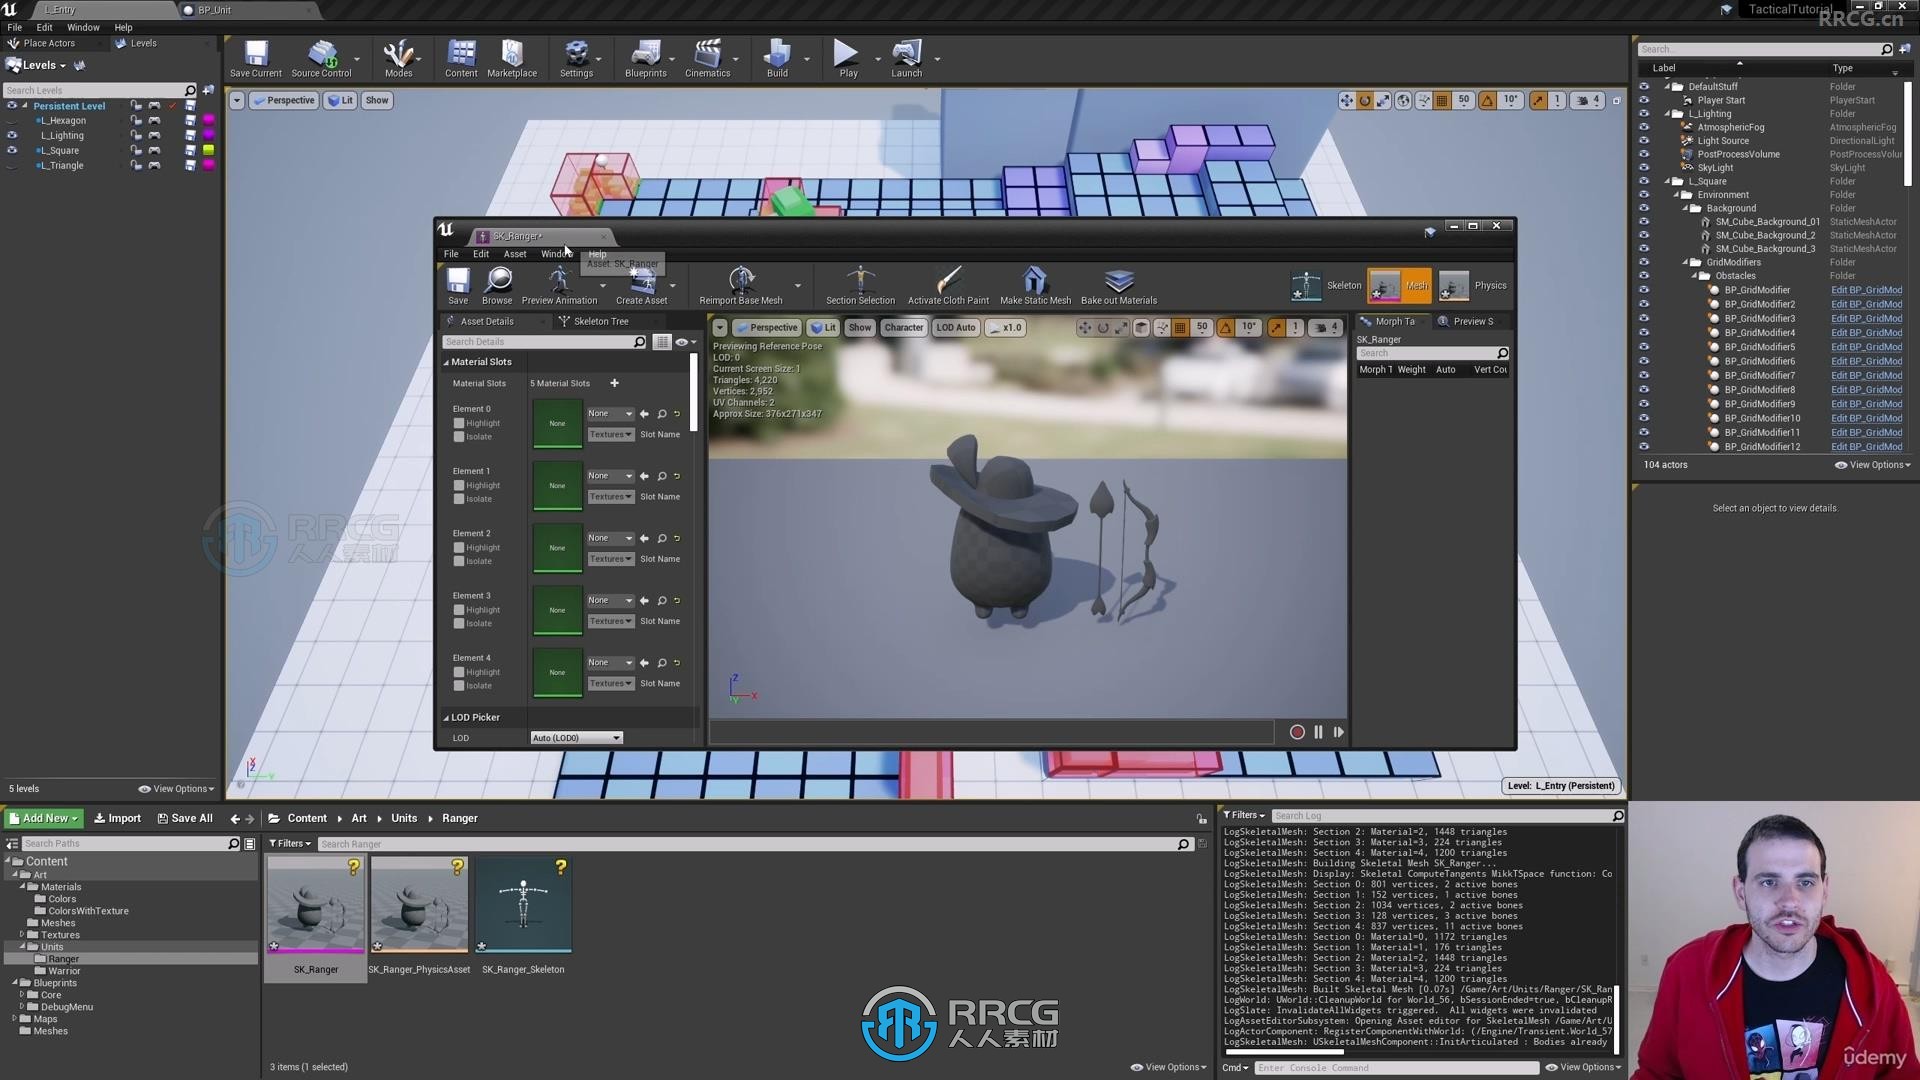Select the Play simulation button
This screenshot has width=1920, height=1080.
(x=845, y=58)
